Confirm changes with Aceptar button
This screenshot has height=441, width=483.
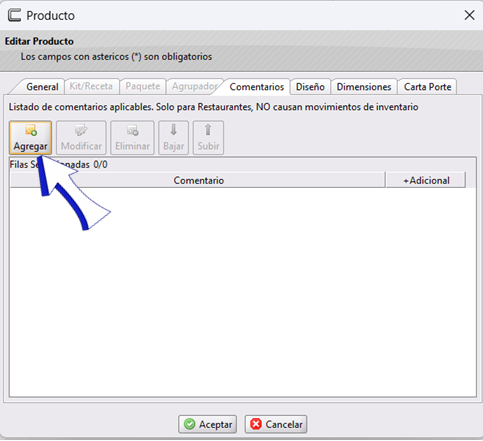point(207,424)
